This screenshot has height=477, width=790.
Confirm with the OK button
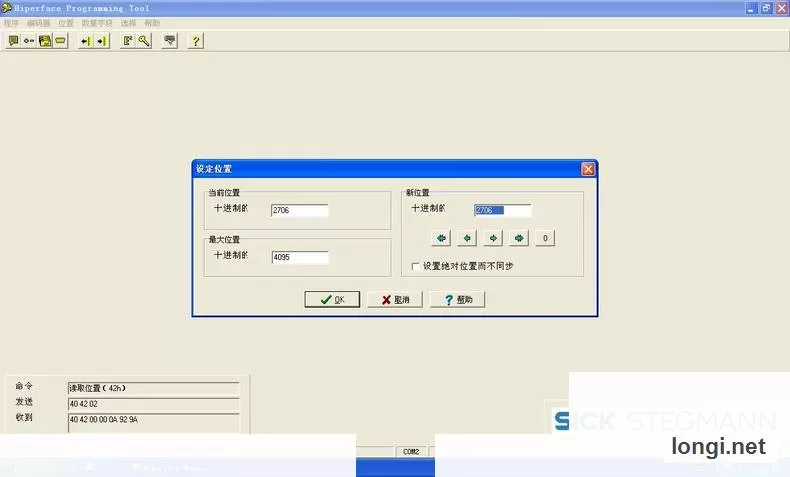pos(332,299)
